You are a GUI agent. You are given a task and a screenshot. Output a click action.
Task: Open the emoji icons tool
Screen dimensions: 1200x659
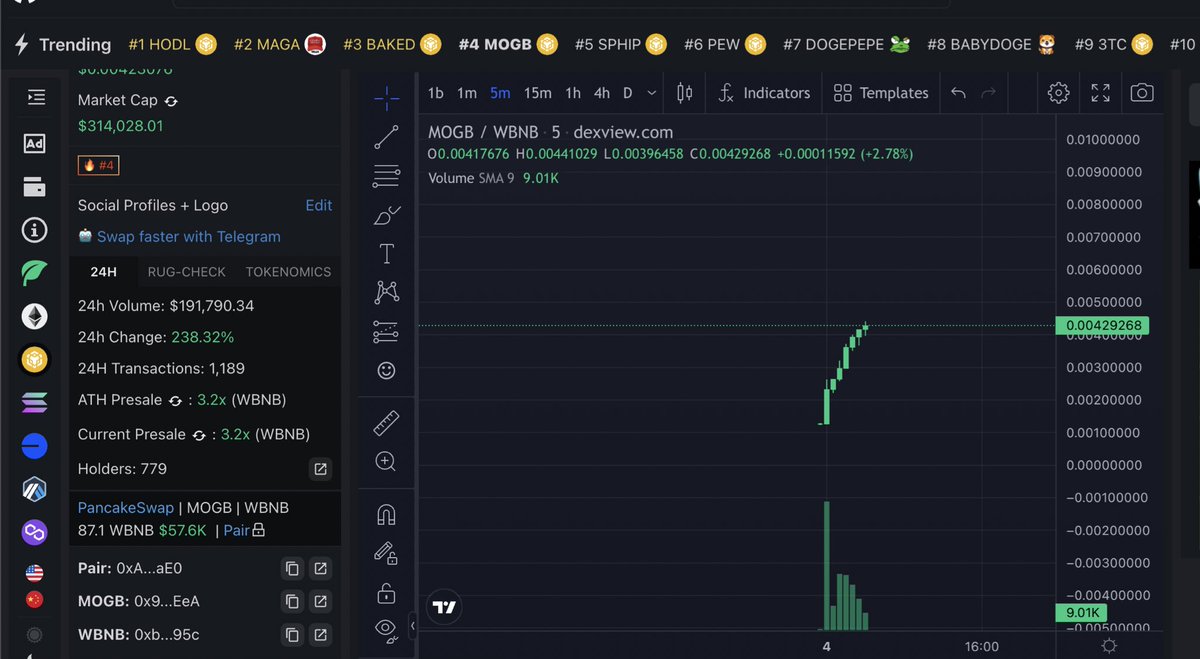click(x=386, y=370)
